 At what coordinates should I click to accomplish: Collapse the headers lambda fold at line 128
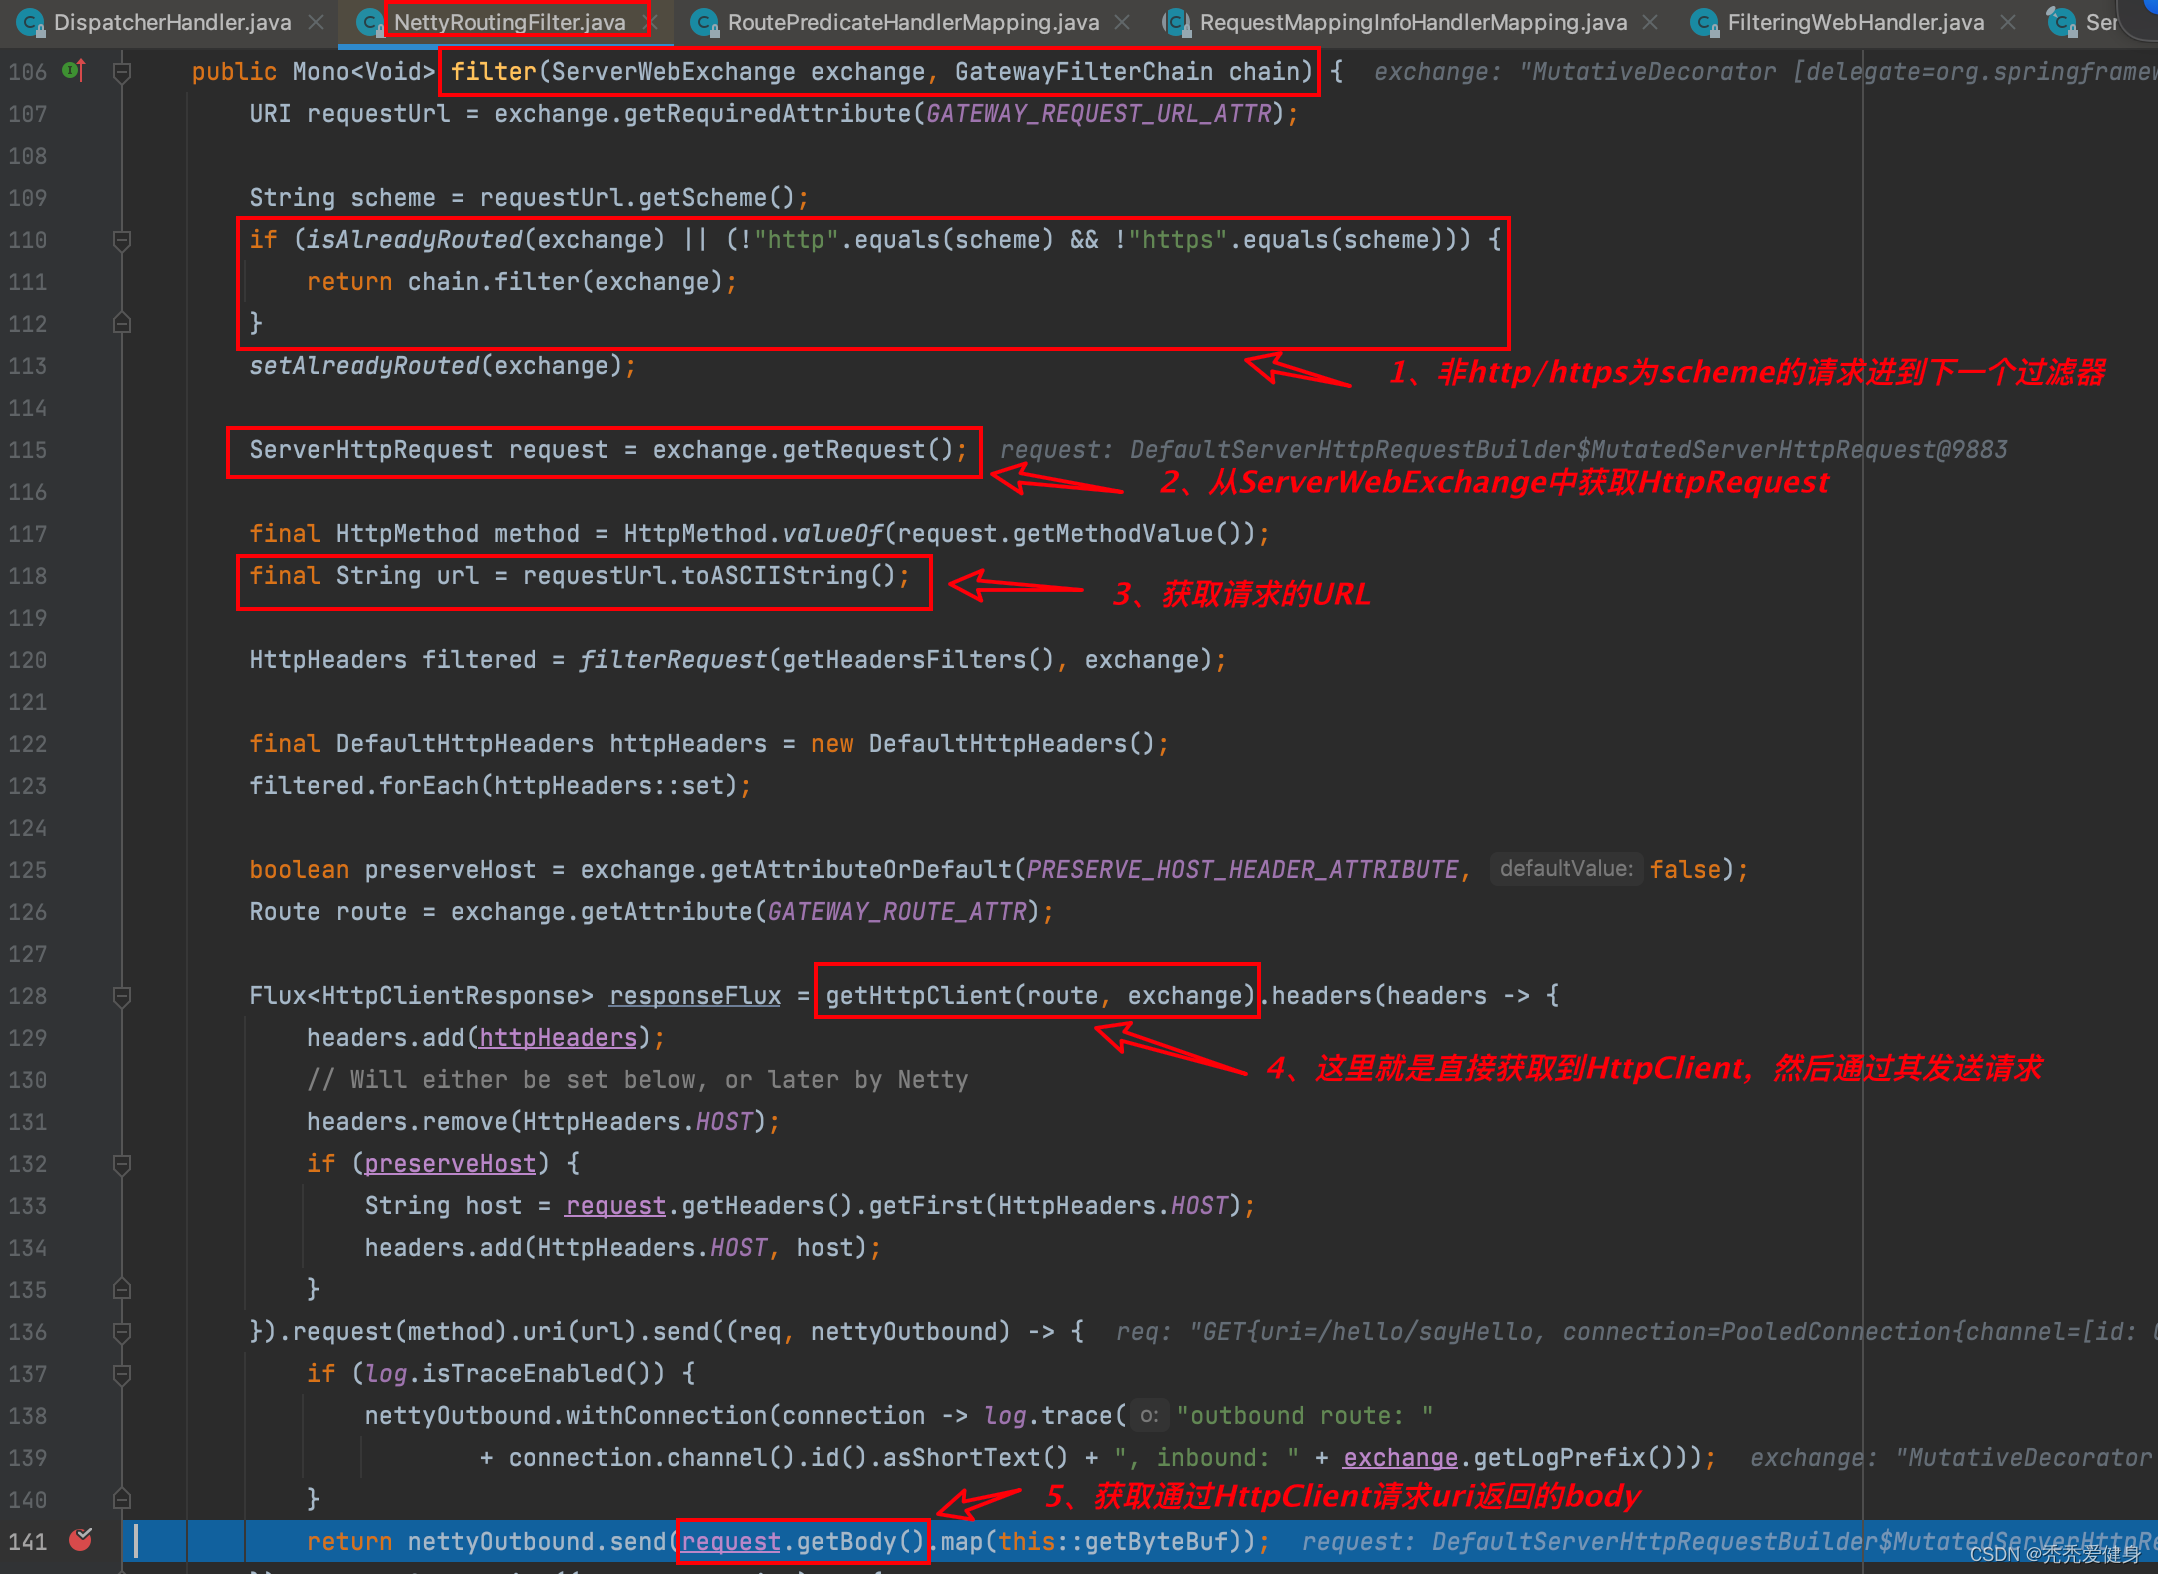tap(122, 996)
